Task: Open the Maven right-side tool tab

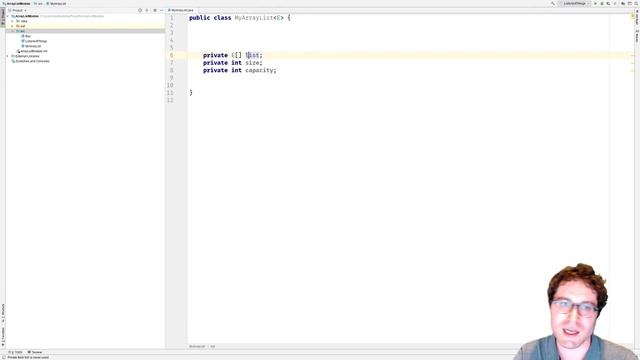Action: (637, 36)
